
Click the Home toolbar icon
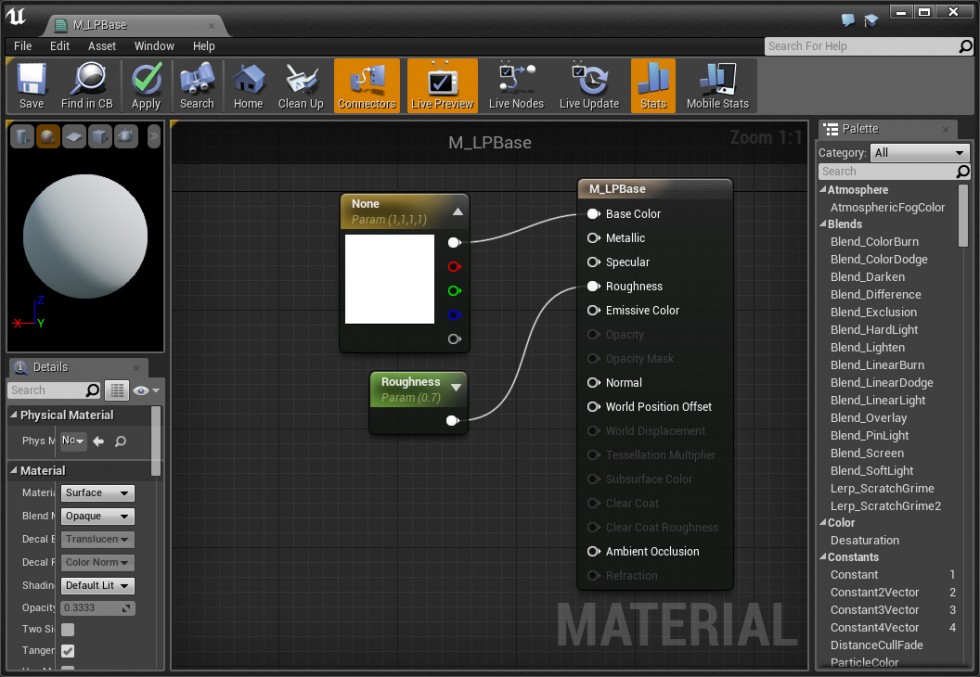[x=248, y=85]
